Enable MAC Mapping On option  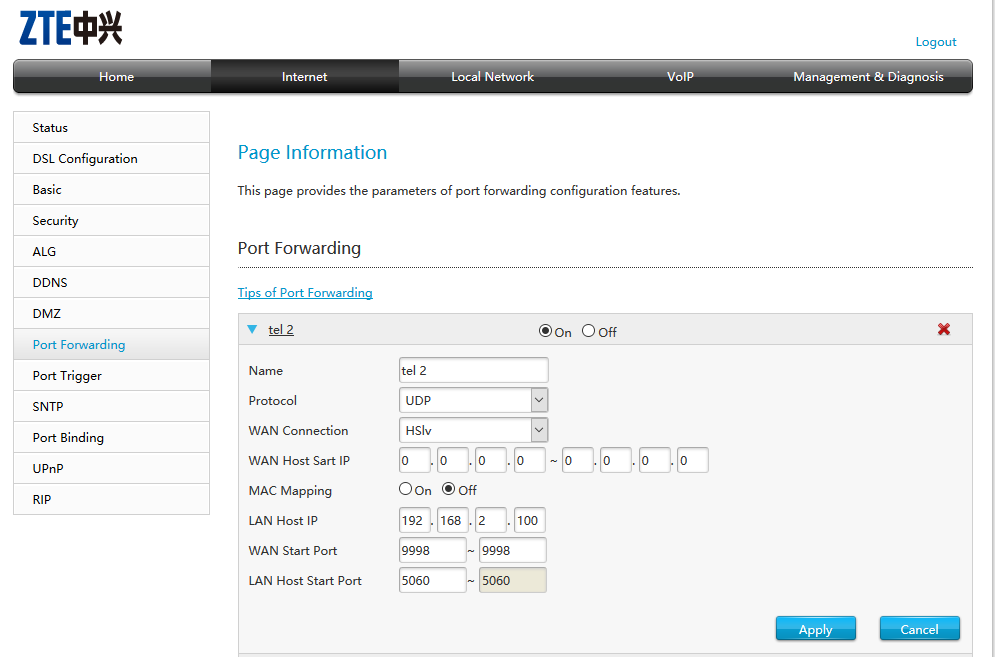[405, 490]
